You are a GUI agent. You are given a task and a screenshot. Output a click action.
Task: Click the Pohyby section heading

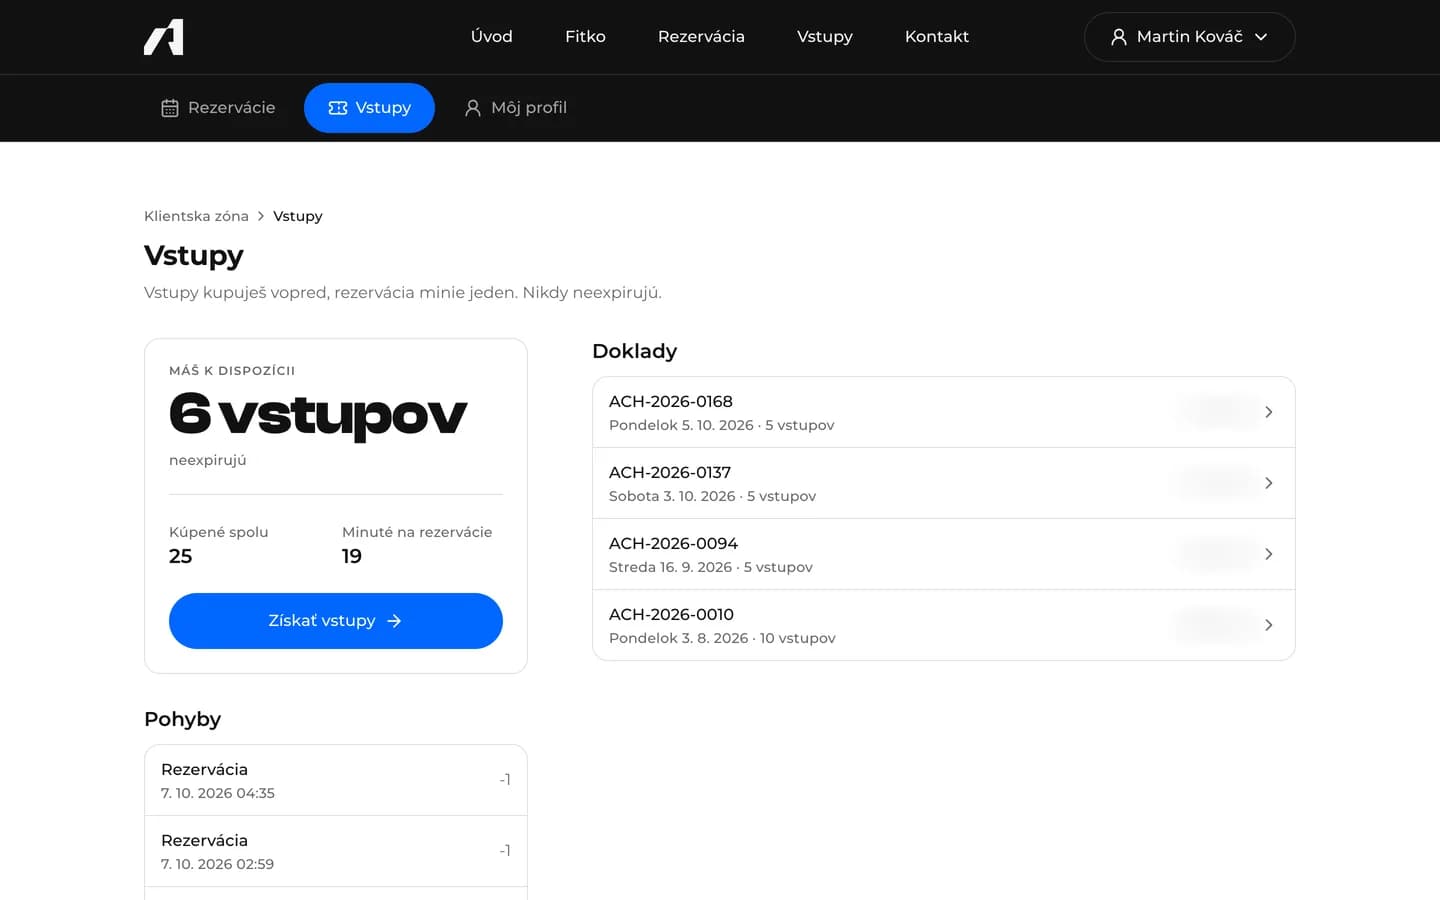pyautogui.click(x=182, y=719)
